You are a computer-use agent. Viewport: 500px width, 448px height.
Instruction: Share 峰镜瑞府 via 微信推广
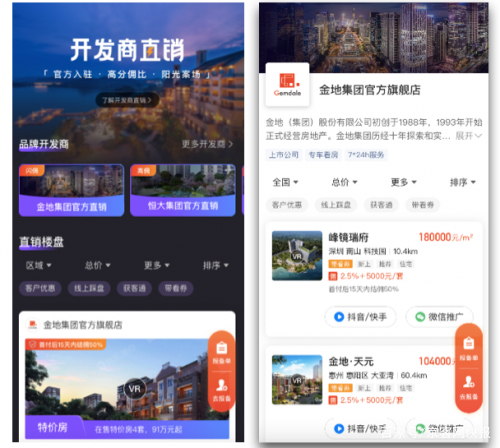click(x=439, y=317)
